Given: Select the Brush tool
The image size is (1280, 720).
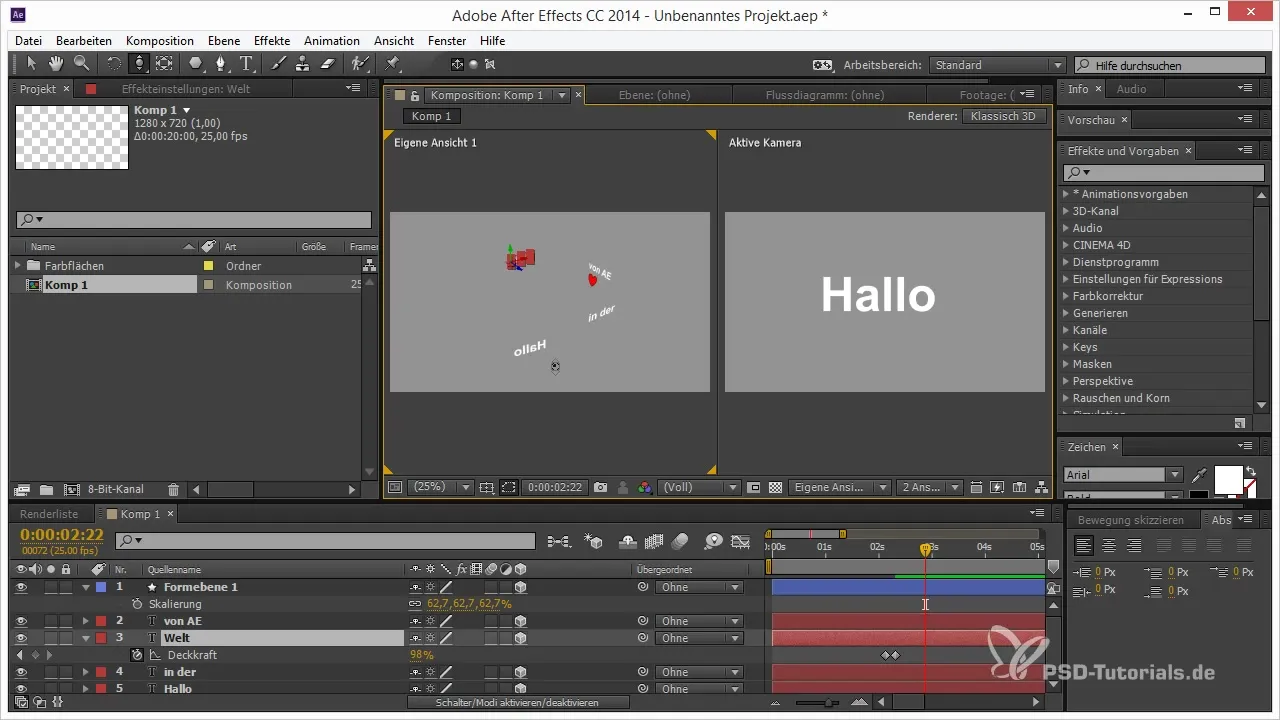Looking at the screenshot, I should point(279,64).
